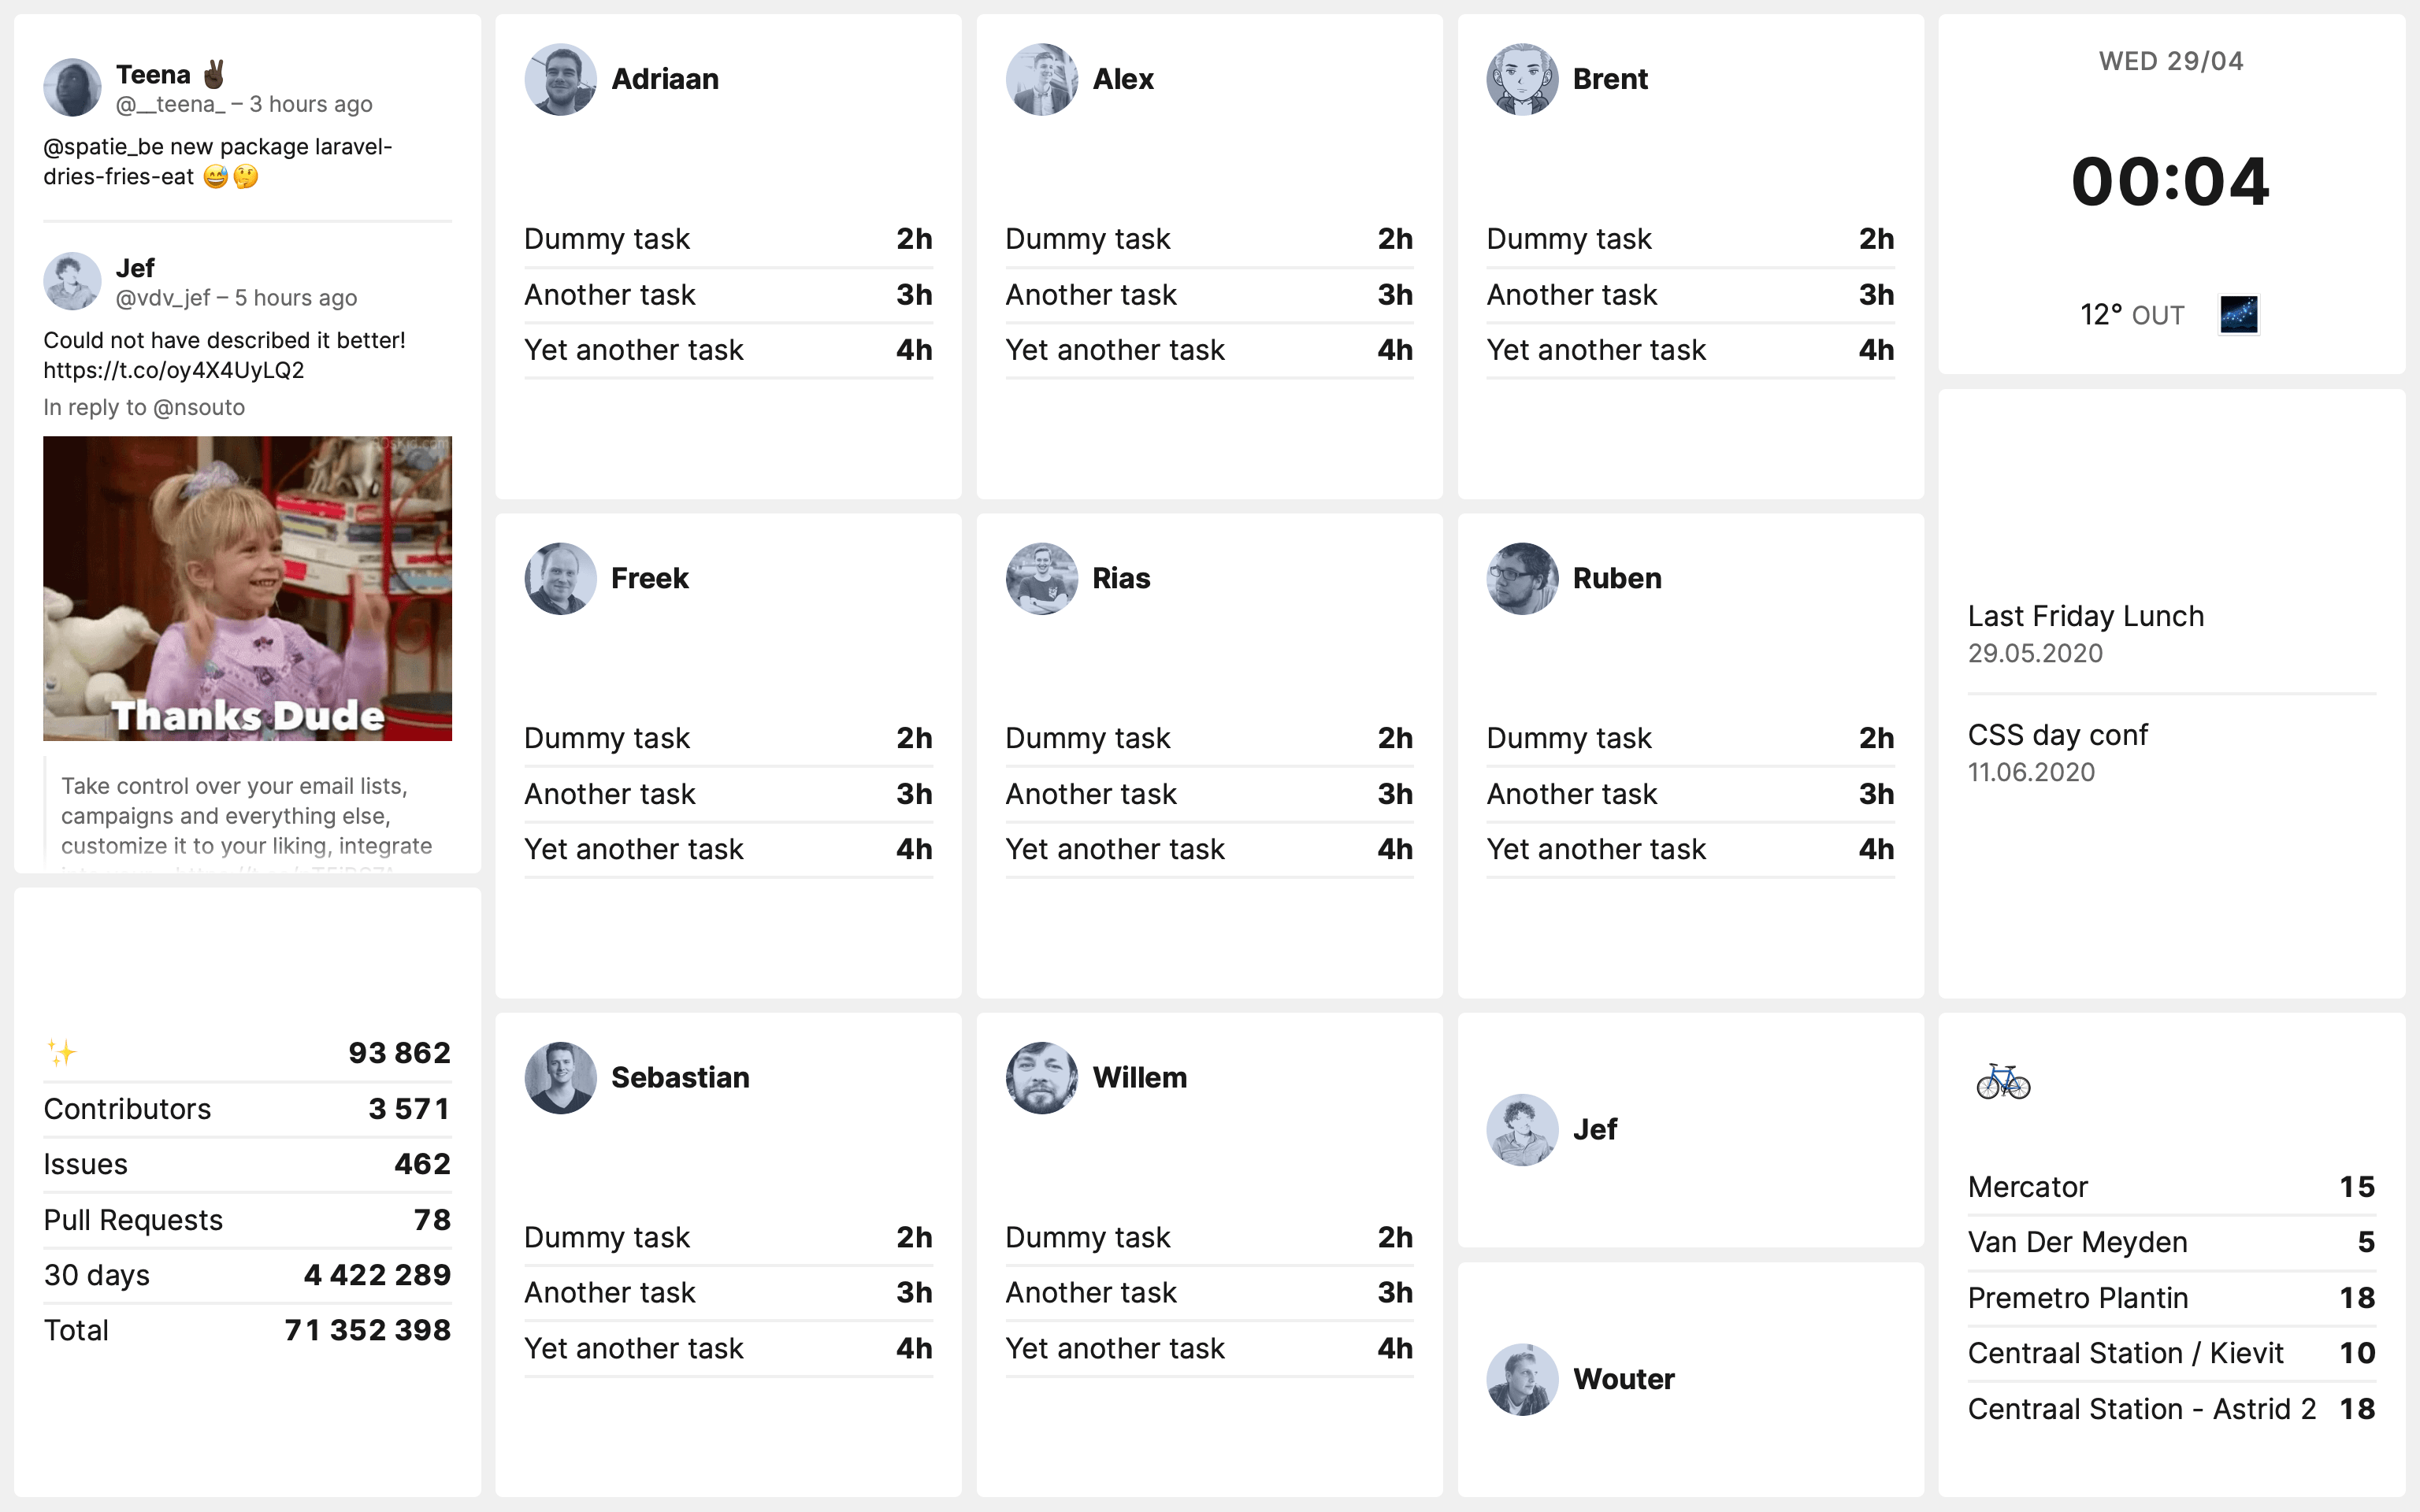Click Brent's cartoon avatar
Viewport: 2420px width, 1512px height.
tap(1522, 79)
